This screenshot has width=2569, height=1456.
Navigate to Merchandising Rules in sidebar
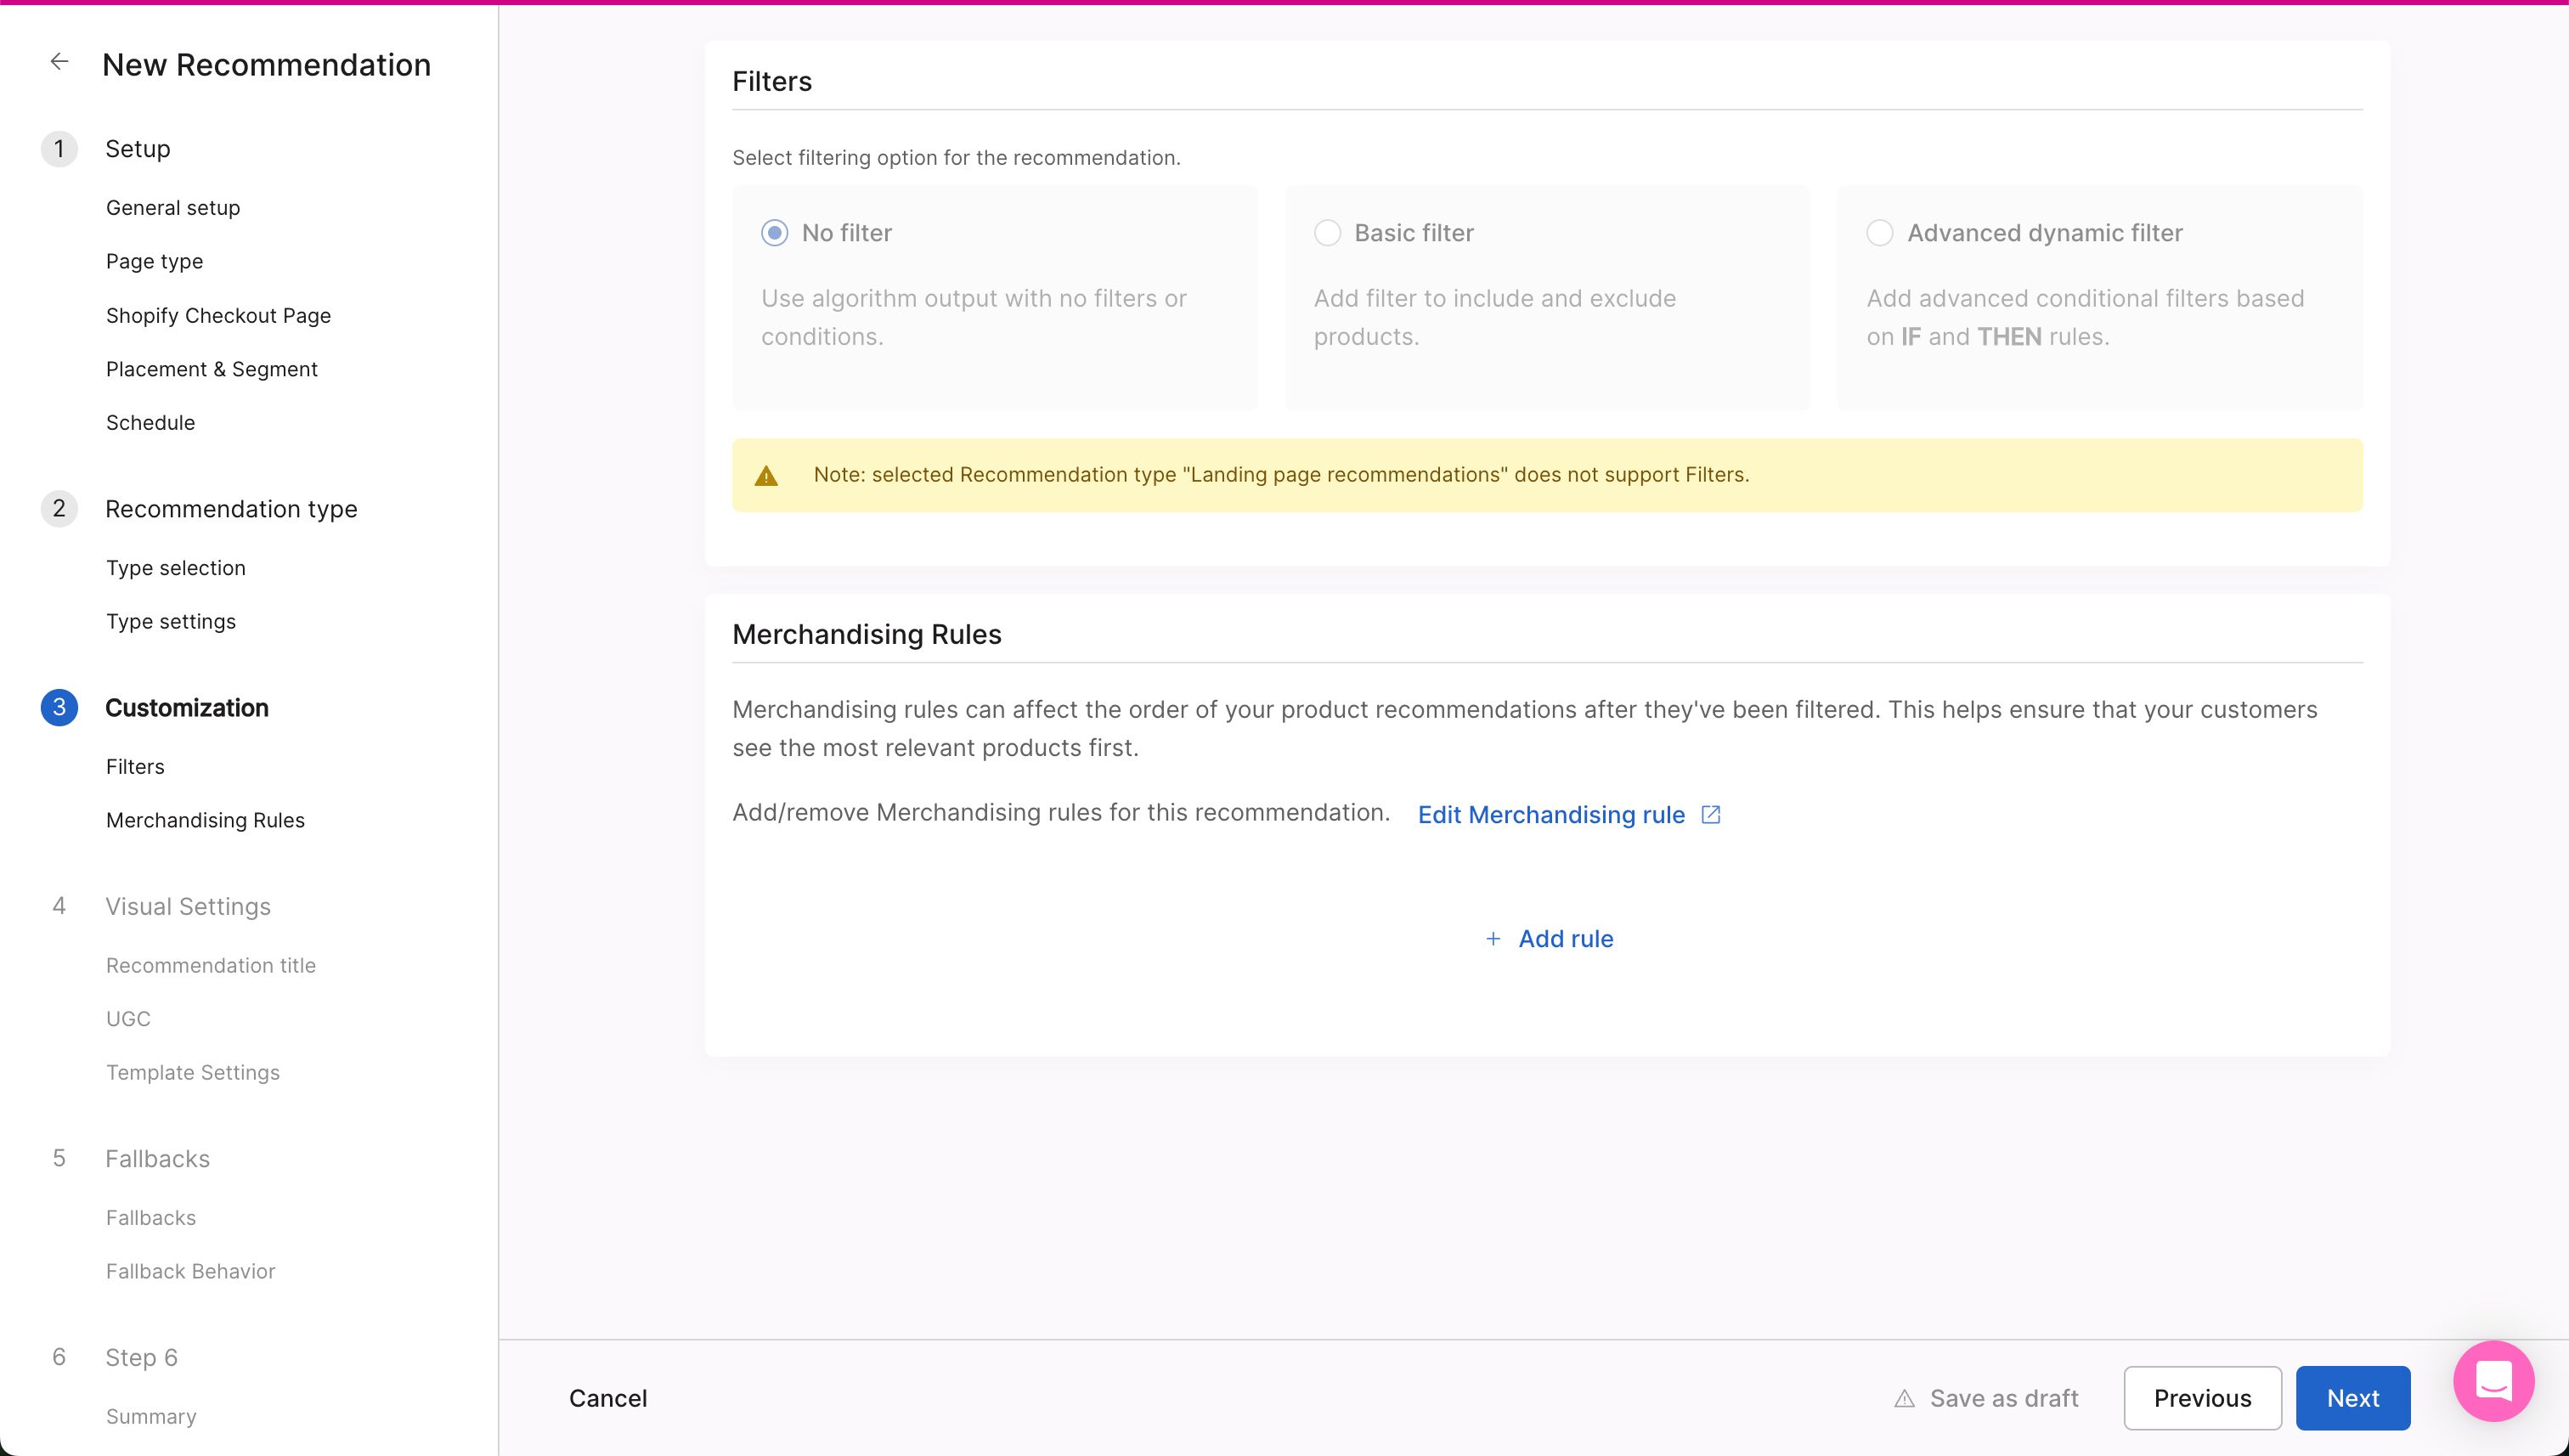[205, 820]
